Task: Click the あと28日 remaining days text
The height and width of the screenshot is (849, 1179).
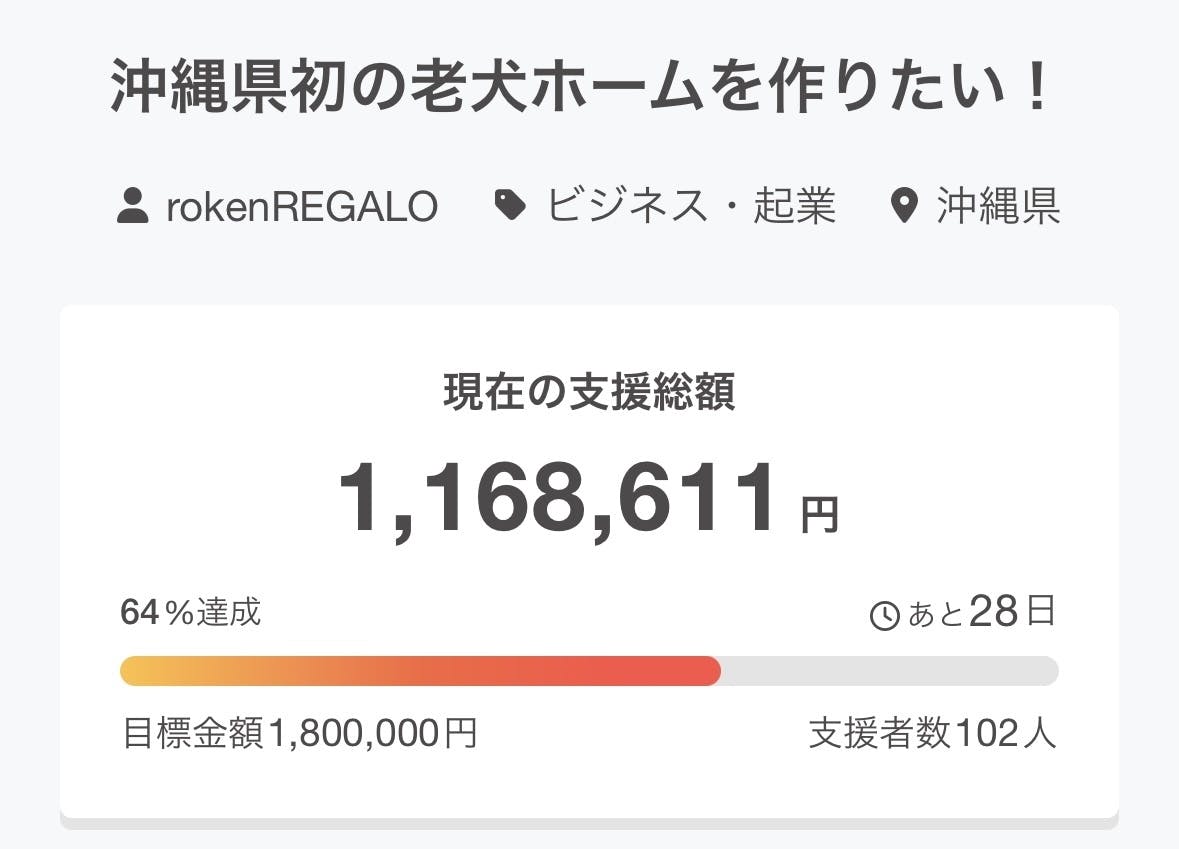Action: 980,612
